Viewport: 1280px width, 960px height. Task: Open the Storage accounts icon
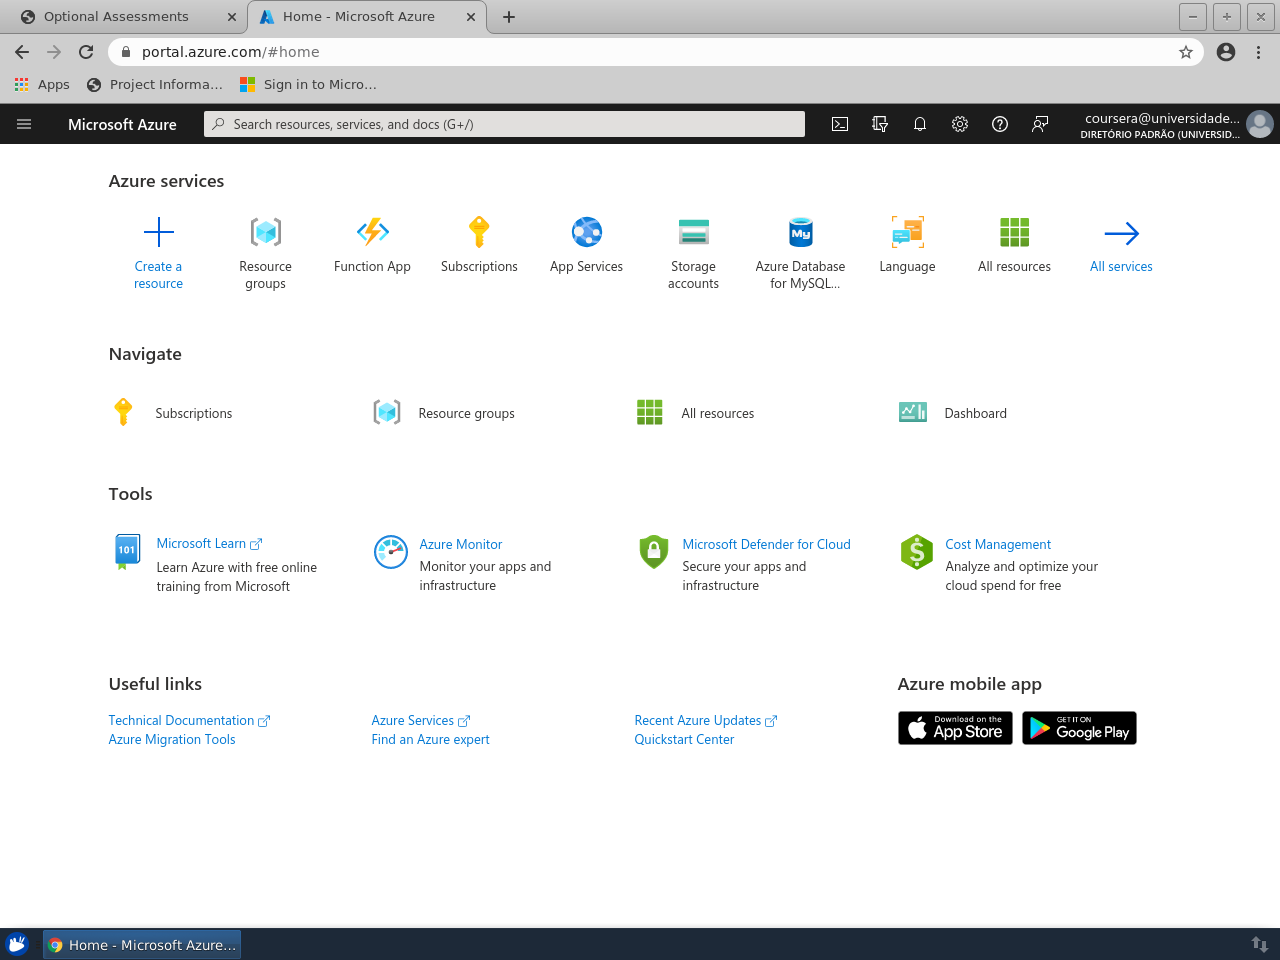click(x=694, y=232)
